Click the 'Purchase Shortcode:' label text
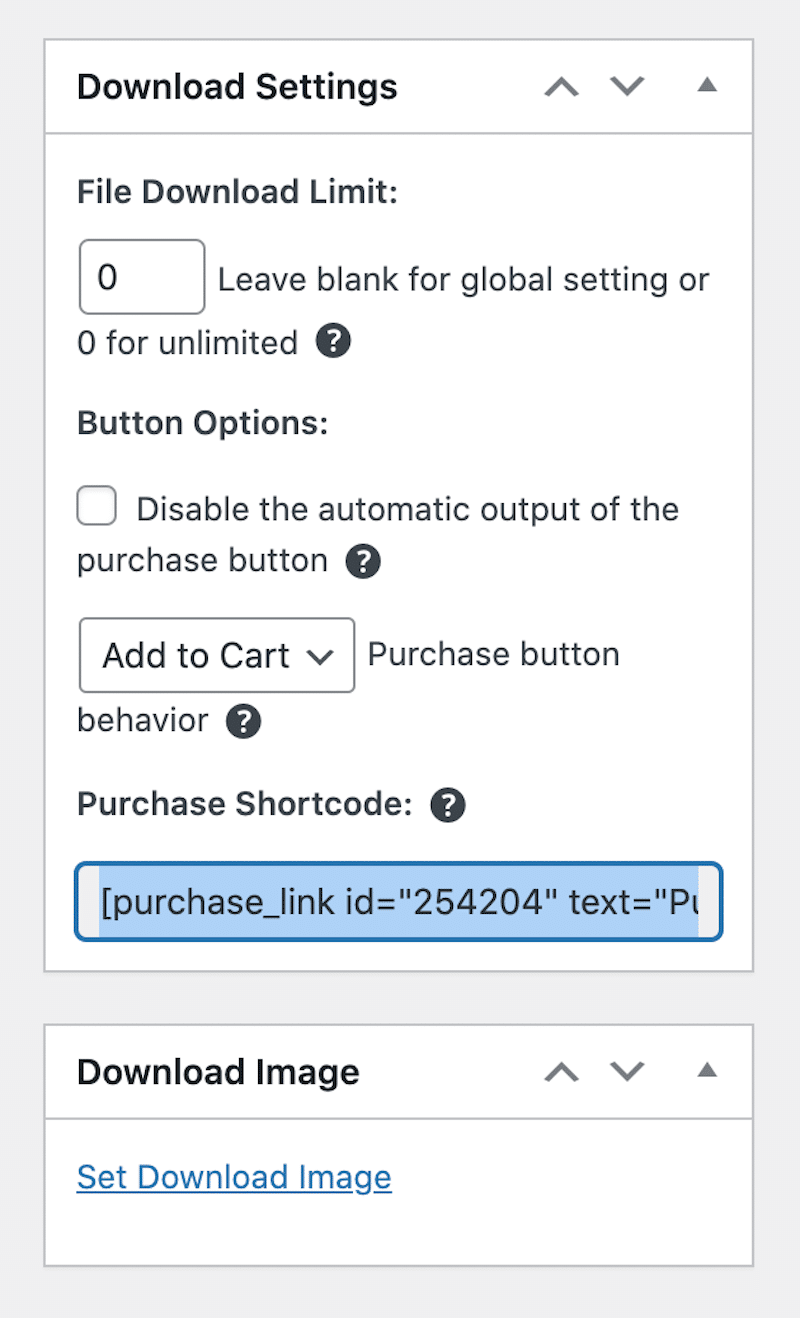 coord(244,805)
